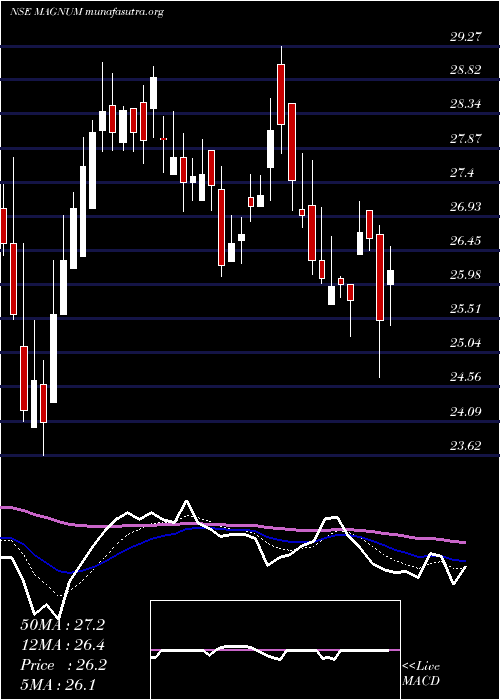The height and width of the screenshot is (700, 500).
Task: Click the 26.93 price axis label
Action: click(465, 206)
